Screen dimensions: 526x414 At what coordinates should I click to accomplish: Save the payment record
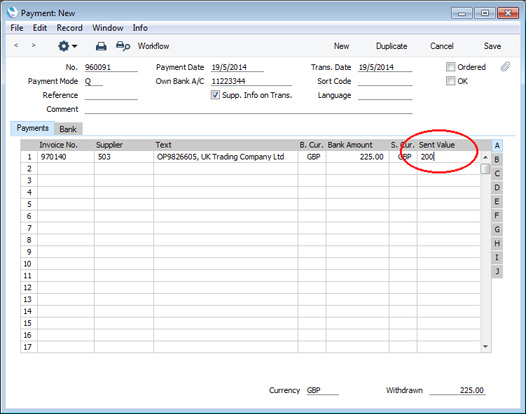(492, 46)
